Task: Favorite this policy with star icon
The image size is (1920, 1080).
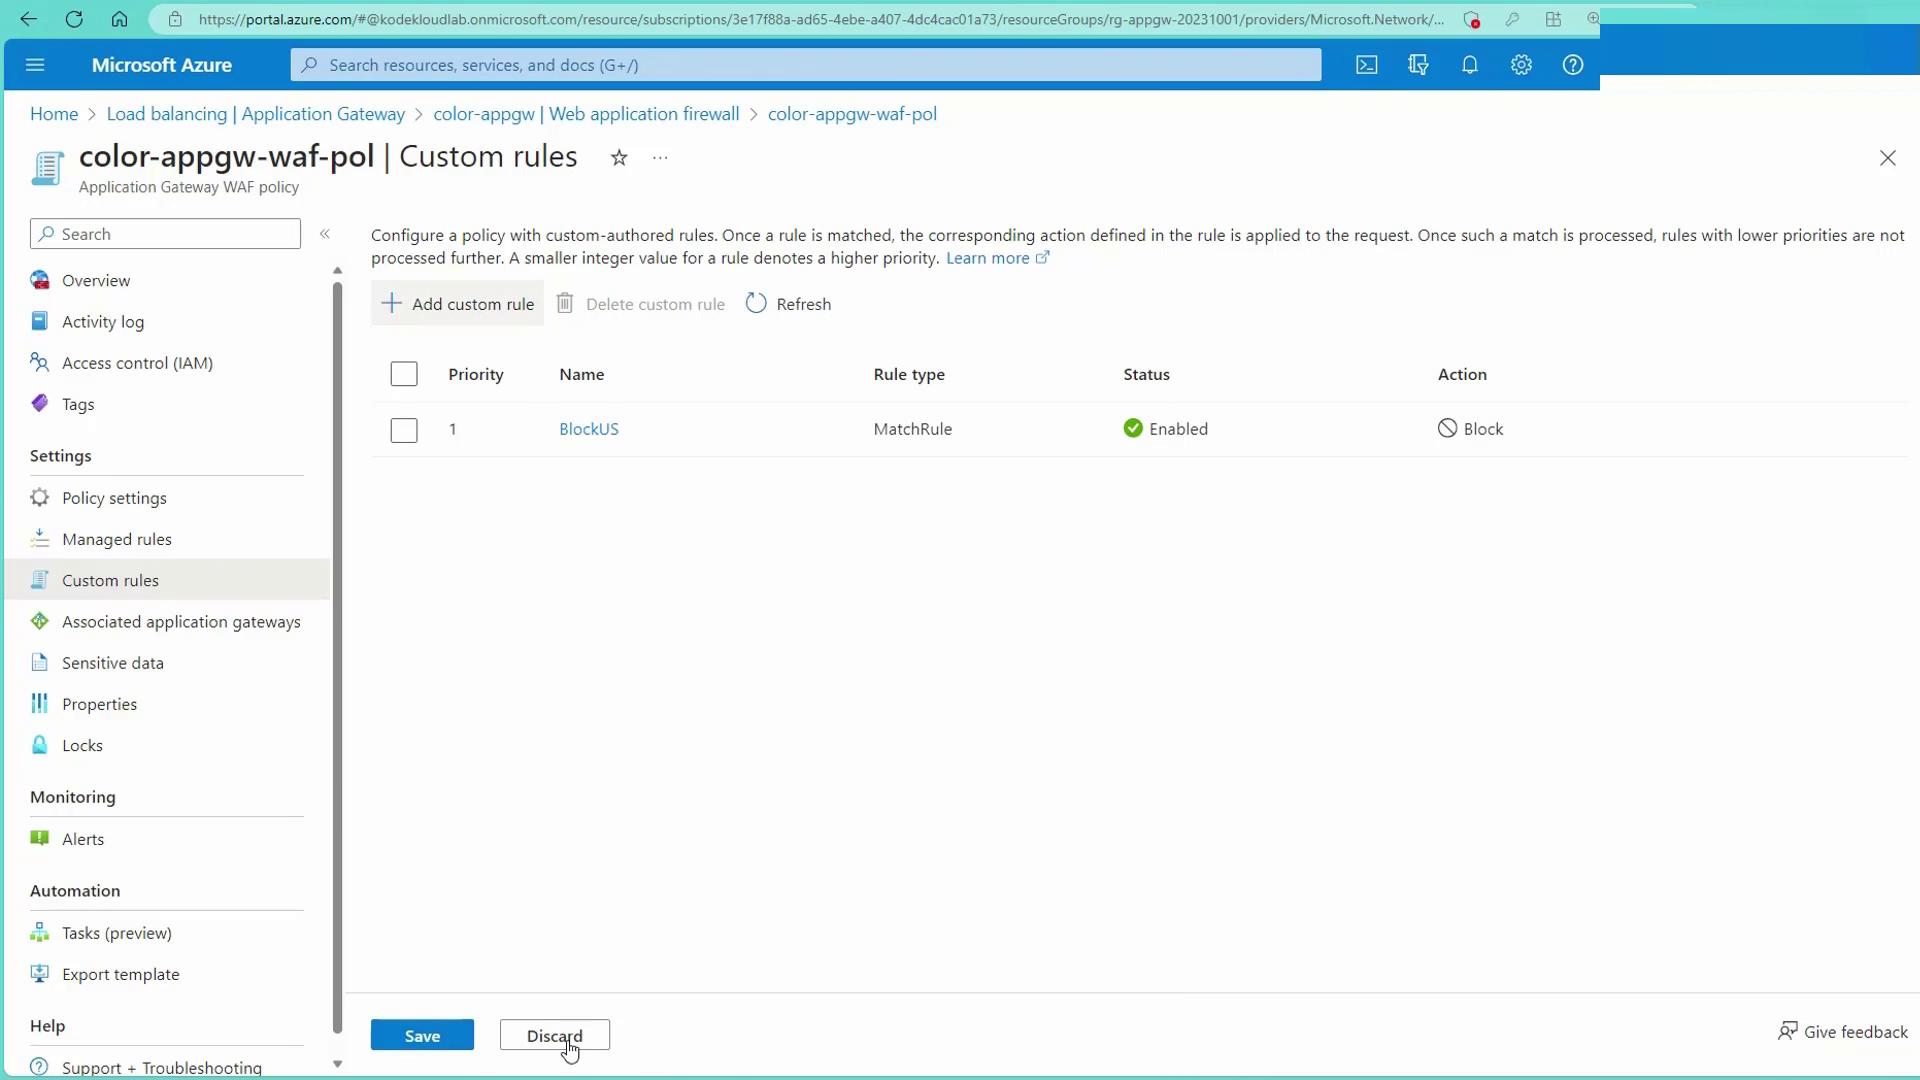Action: tap(619, 158)
